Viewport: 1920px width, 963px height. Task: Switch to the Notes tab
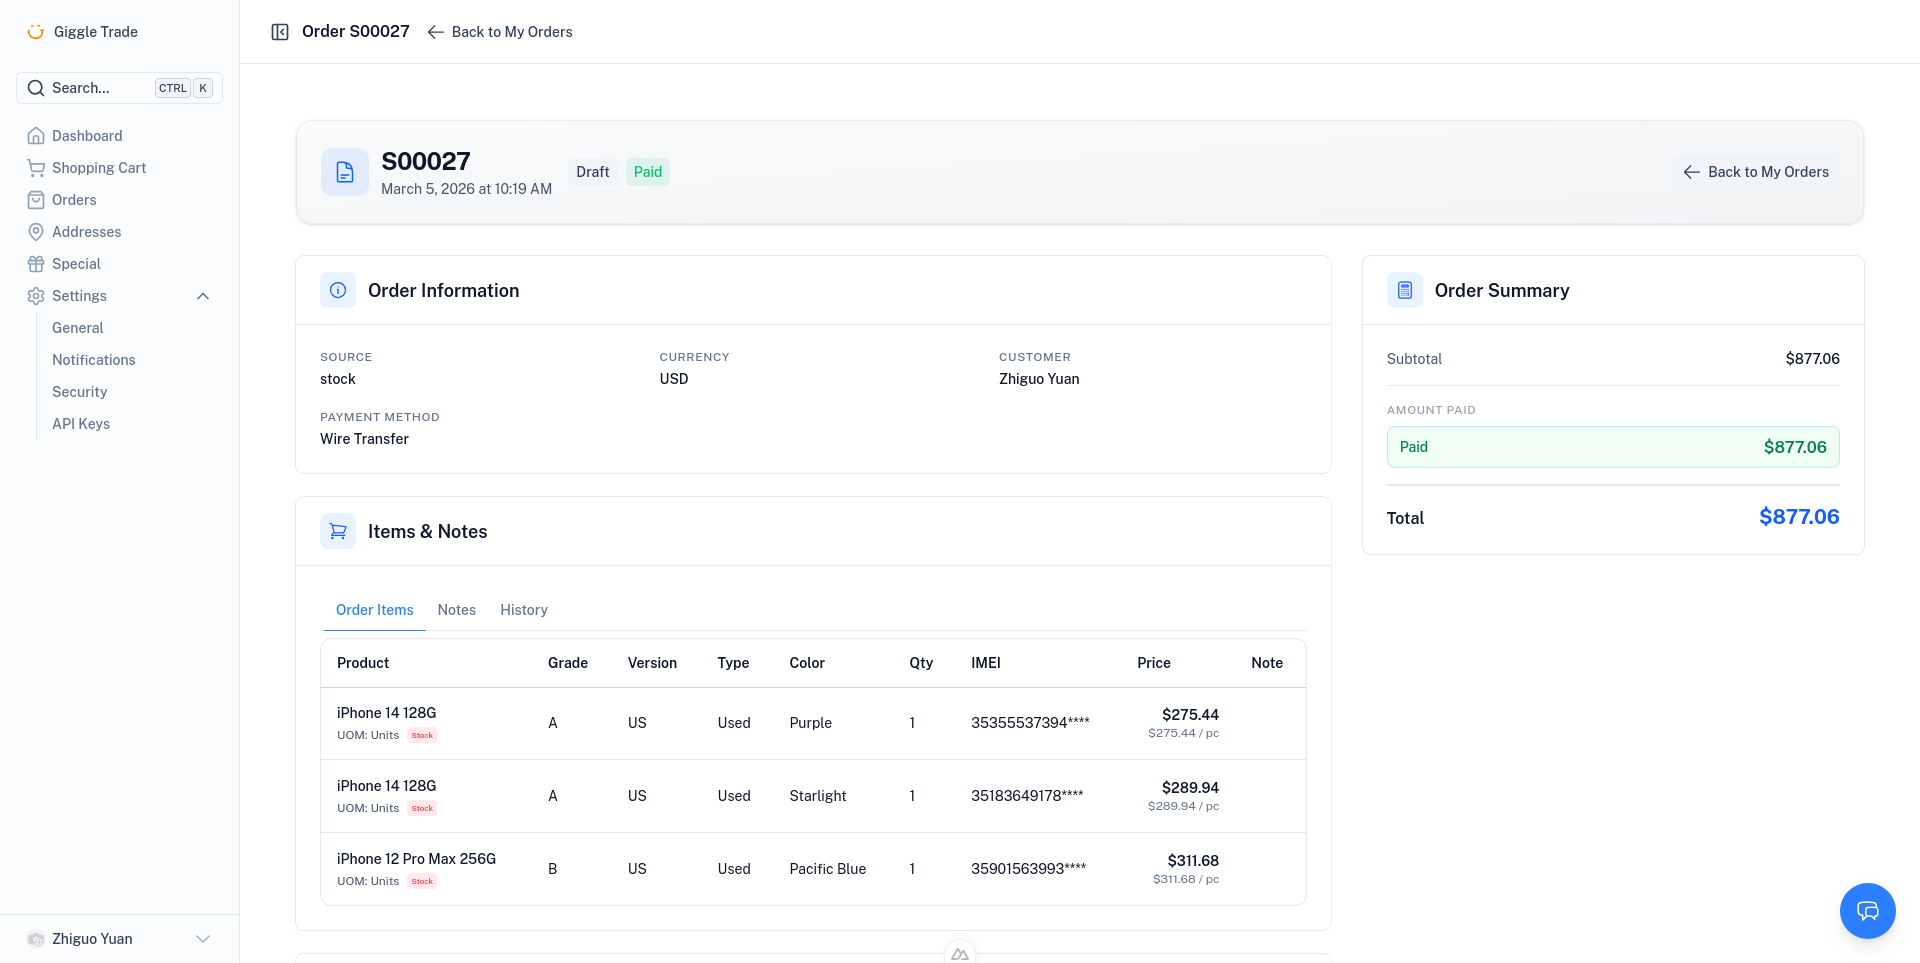tap(456, 610)
